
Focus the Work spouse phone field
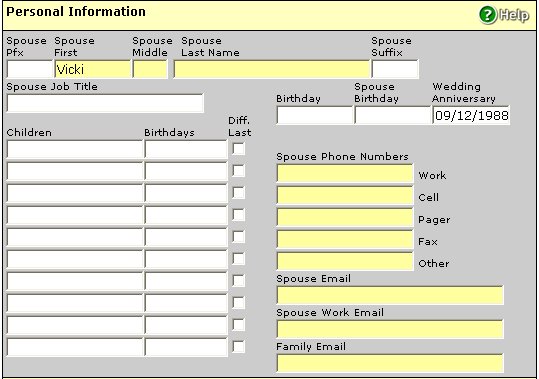tap(345, 173)
